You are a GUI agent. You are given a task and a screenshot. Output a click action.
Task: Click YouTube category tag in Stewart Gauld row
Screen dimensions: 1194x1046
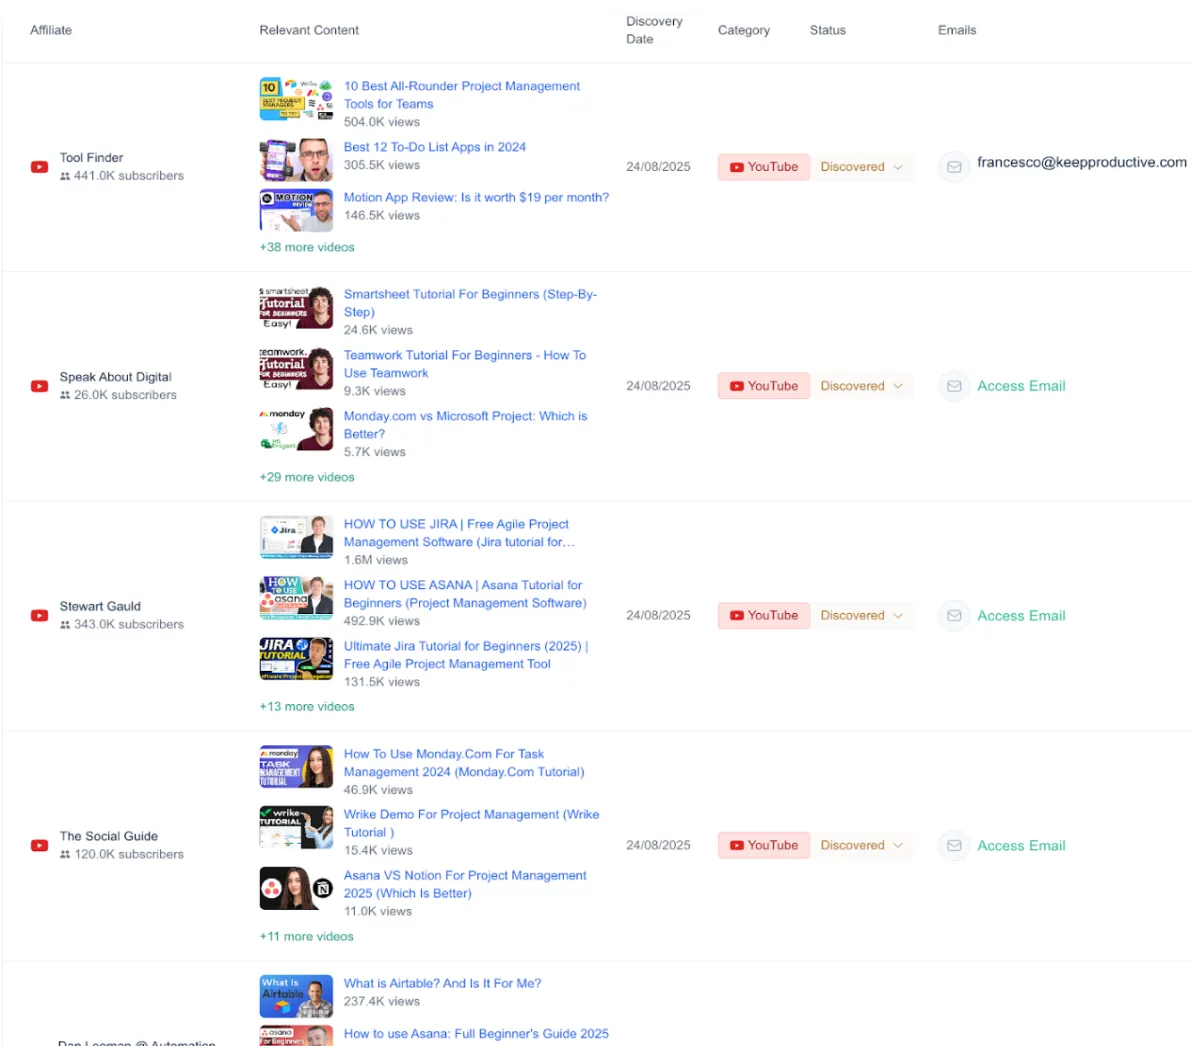pyautogui.click(x=764, y=615)
